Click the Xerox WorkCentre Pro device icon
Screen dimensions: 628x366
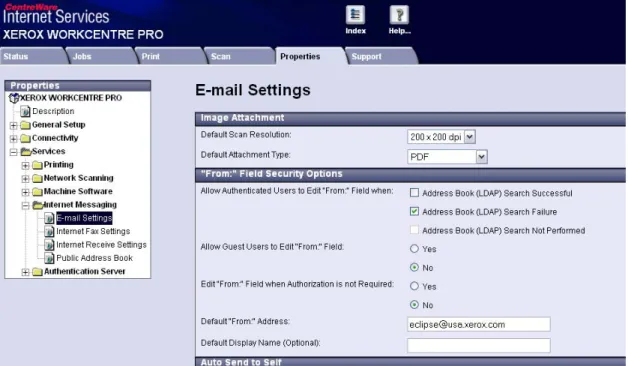[x=14, y=98]
